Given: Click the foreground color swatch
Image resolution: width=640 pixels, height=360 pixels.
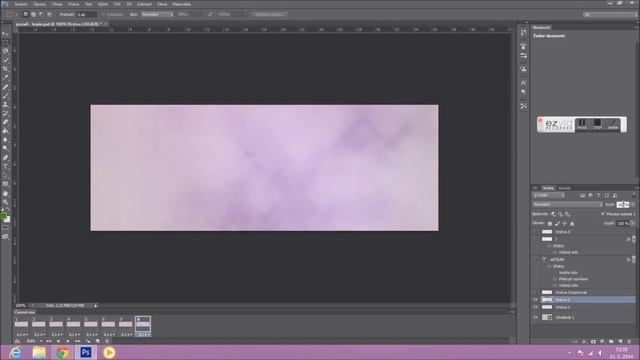Looking at the screenshot, I should pyautogui.click(x=3, y=216).
